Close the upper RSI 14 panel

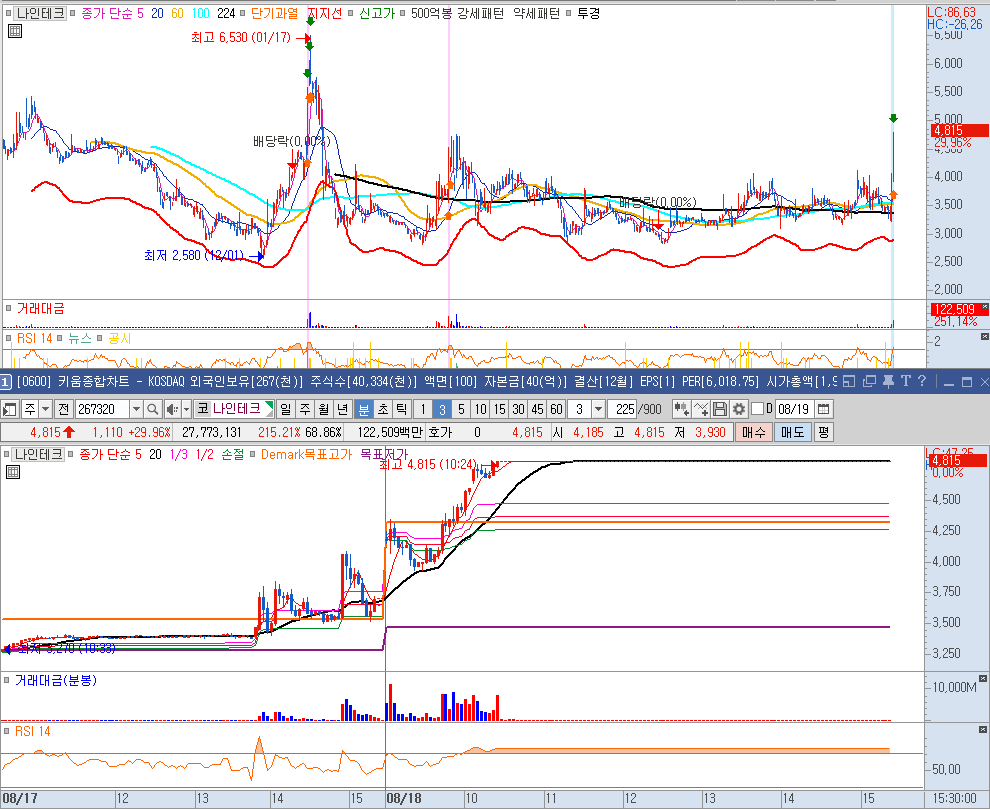click(x=984, y=337)
